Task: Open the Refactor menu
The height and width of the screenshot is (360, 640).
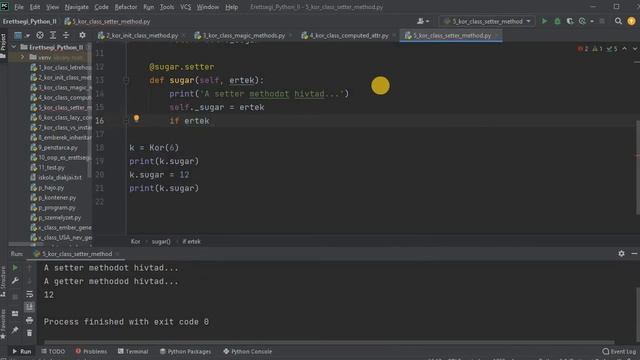Action: (126, 7)
